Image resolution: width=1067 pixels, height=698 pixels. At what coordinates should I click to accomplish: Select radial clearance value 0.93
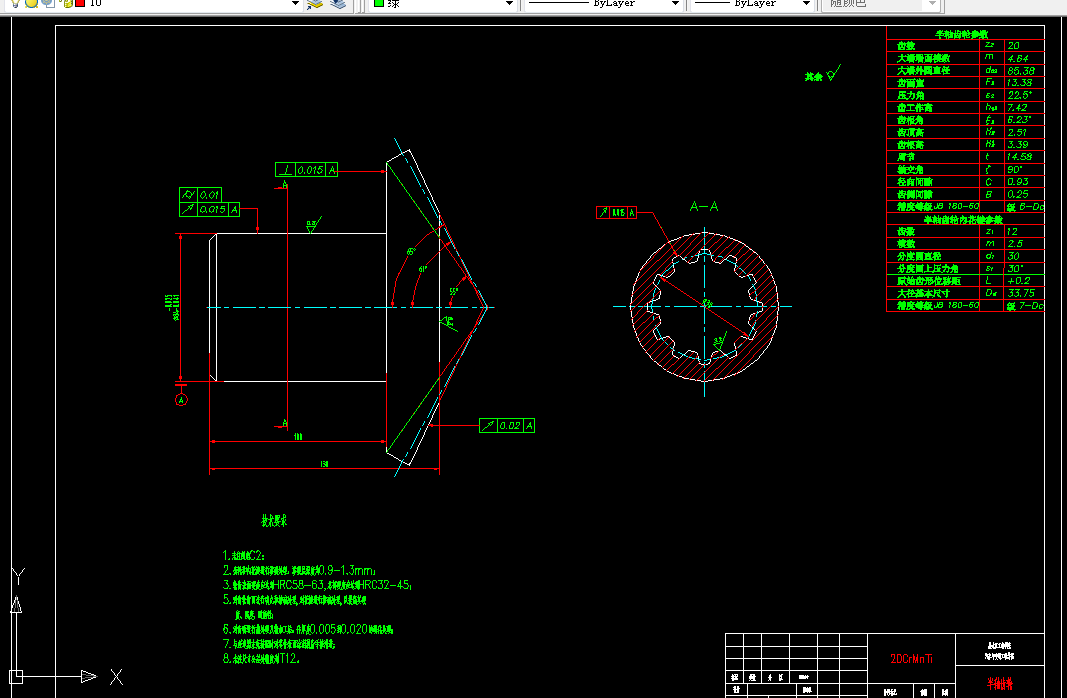click(1017, 182)
